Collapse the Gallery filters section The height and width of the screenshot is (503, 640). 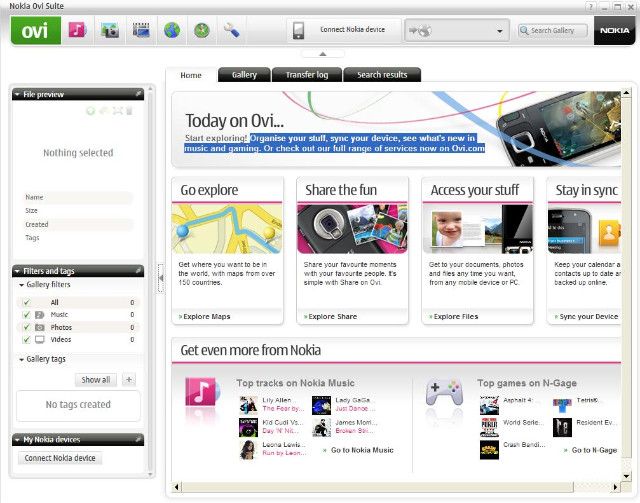tap(21, 285)
